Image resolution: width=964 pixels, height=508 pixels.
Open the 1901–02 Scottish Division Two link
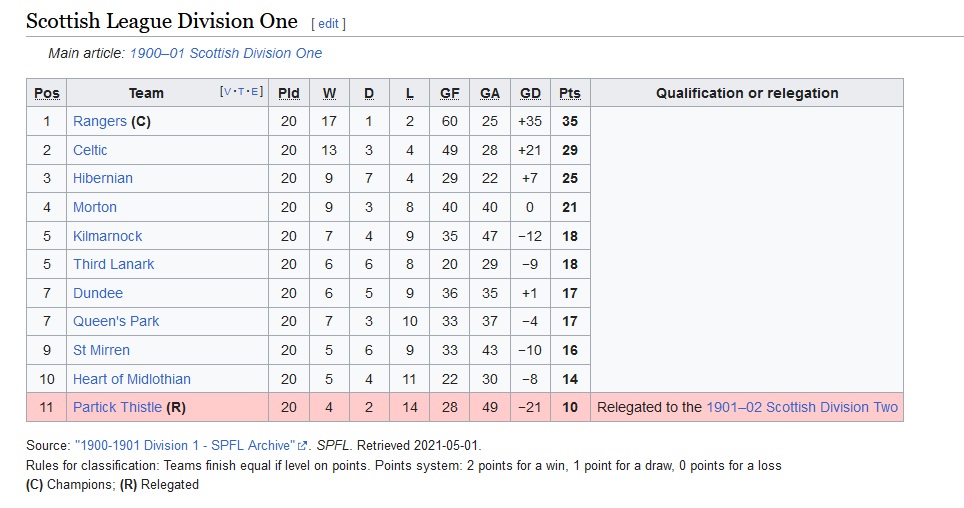pyautogui.click(x=802, y=407)
